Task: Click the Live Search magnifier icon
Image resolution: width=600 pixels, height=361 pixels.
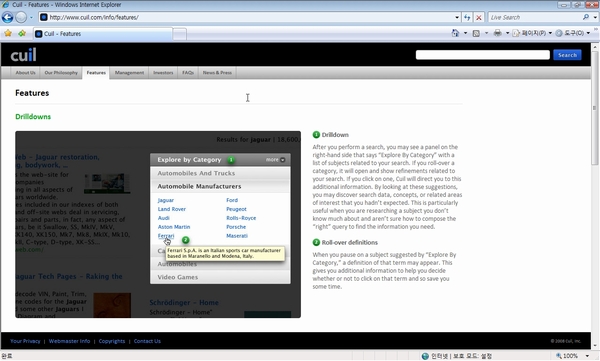Action: [x=586, y=17]
